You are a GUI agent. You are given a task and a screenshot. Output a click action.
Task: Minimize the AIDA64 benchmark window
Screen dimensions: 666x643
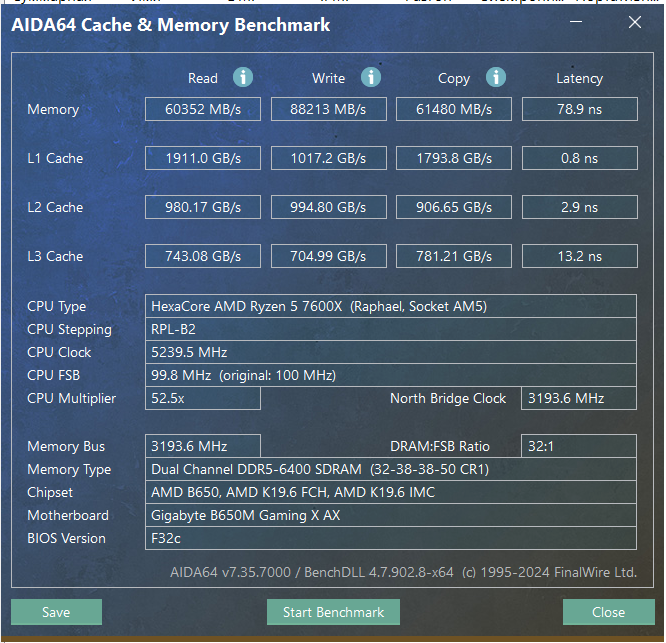tap(576, 22)
